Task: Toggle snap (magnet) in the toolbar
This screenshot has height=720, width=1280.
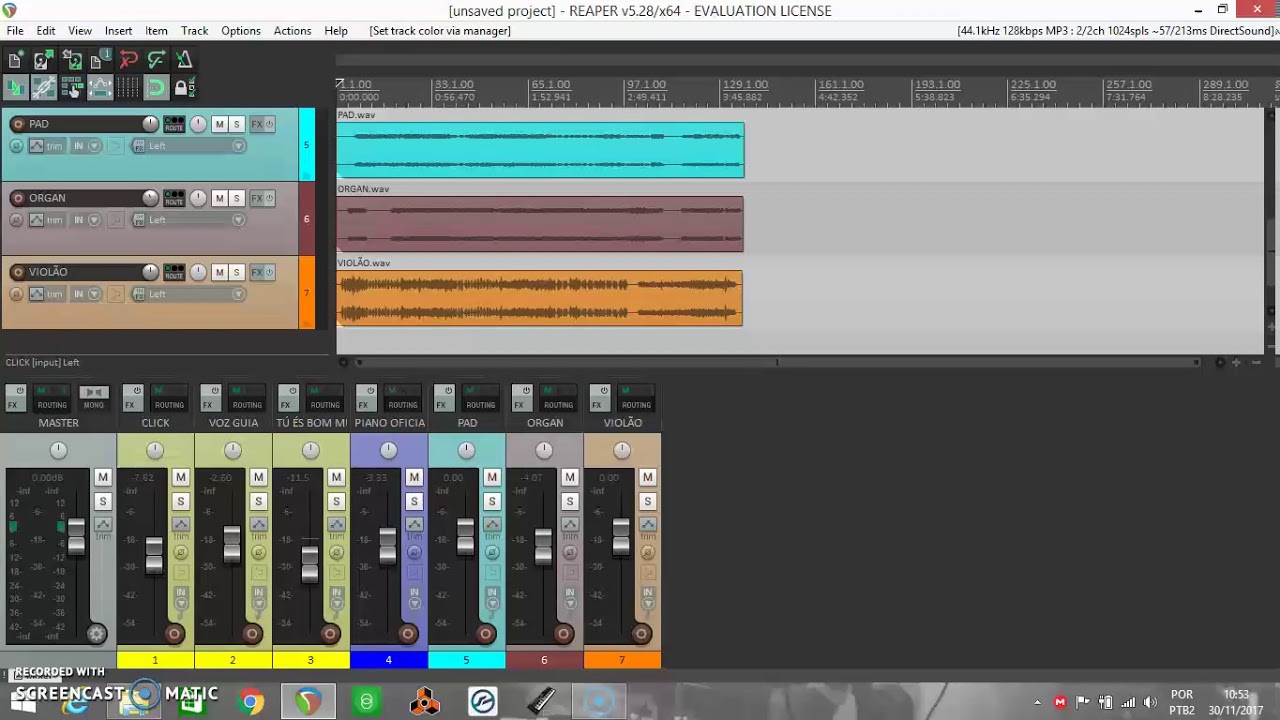Action: [x=156, y=88]
